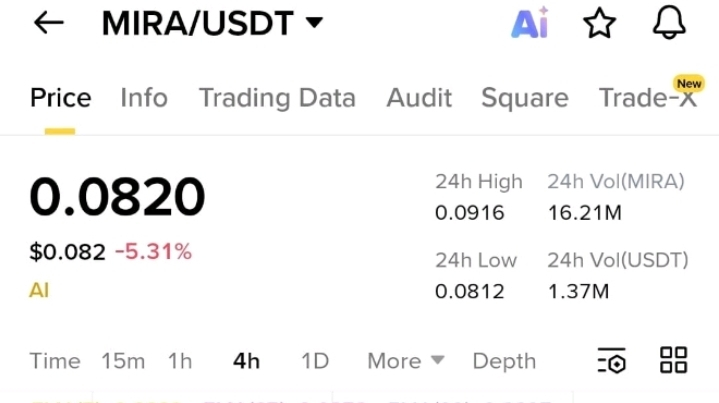719x403 pixels.
Task: Expand the More timeframes dropdown
Action: pyautogui.click(x=406, y=361)
